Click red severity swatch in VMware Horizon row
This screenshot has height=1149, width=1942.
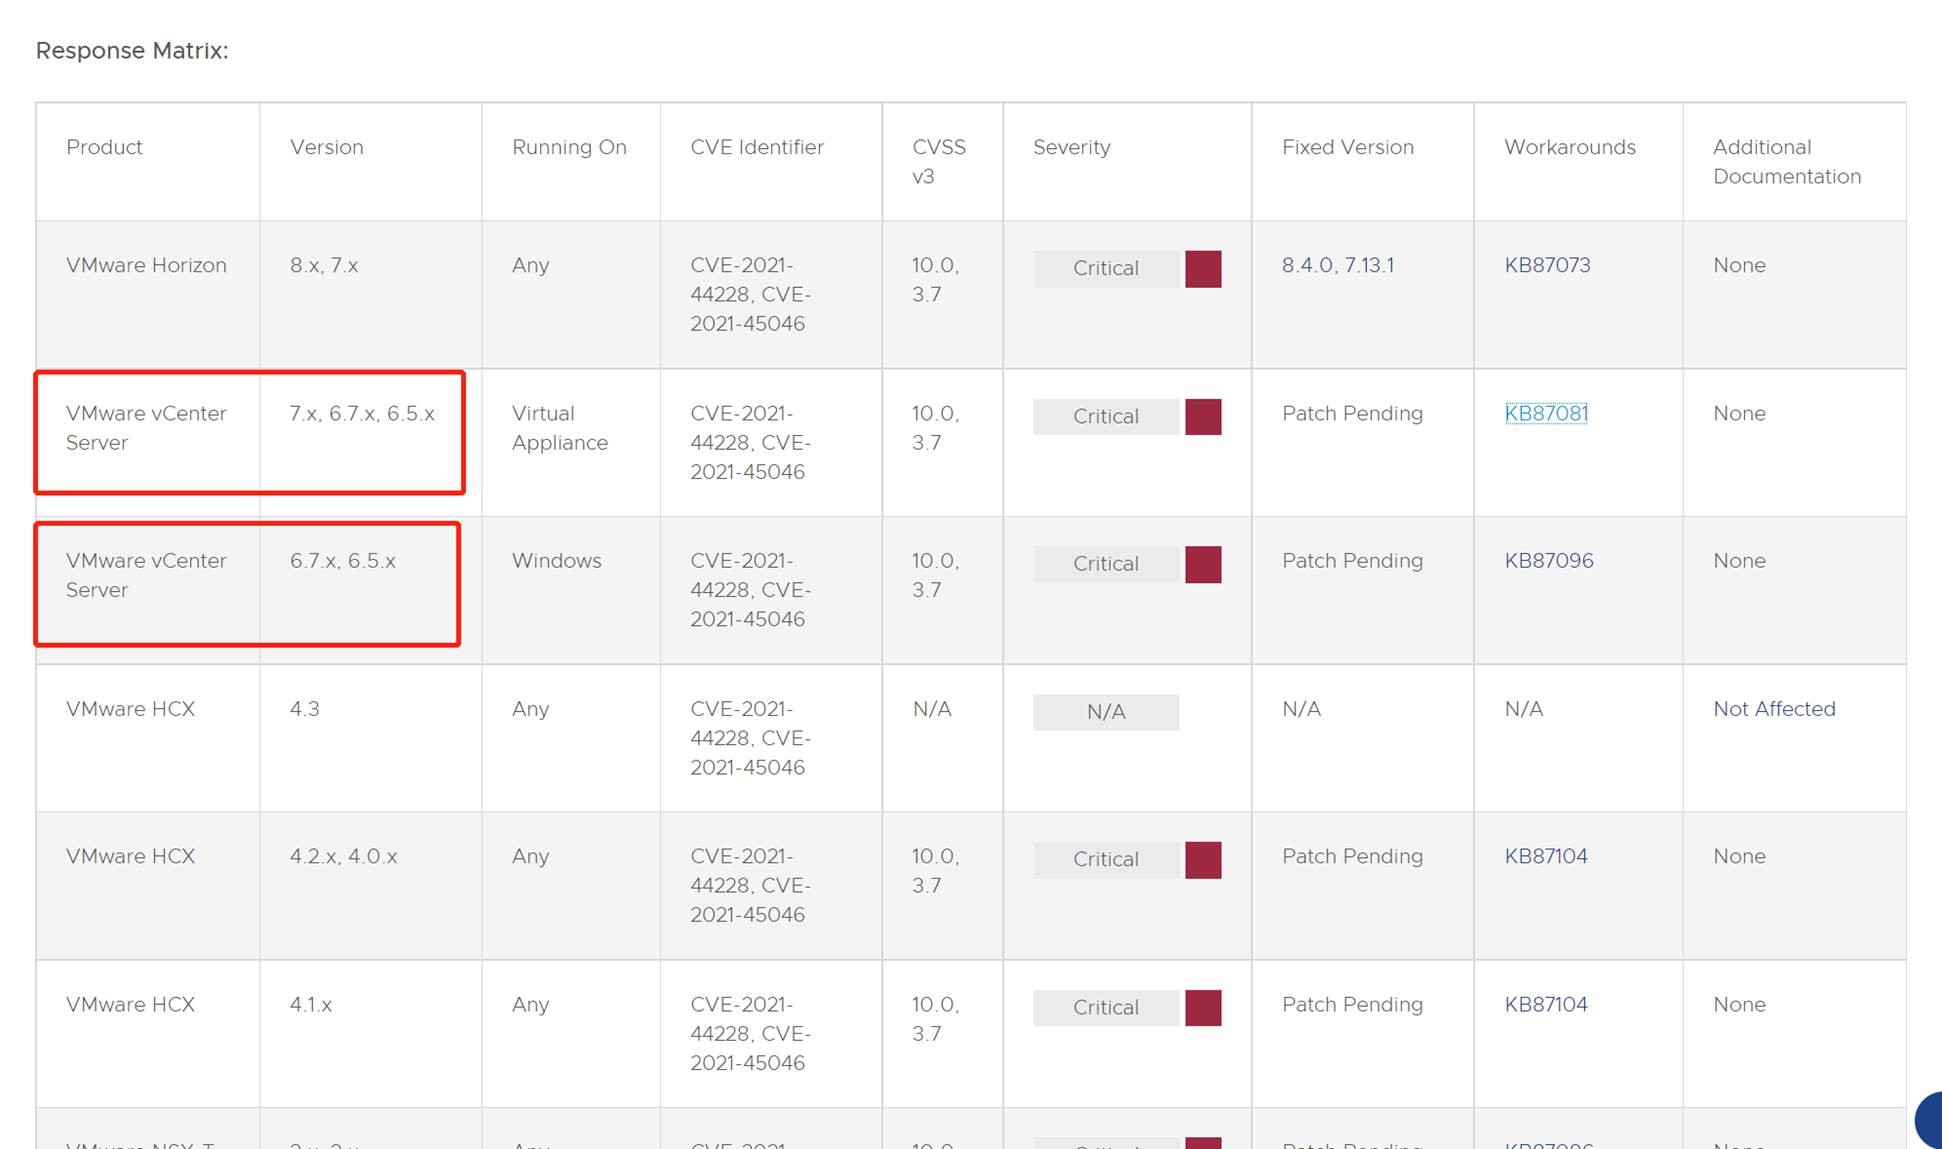pos(1203,269)
